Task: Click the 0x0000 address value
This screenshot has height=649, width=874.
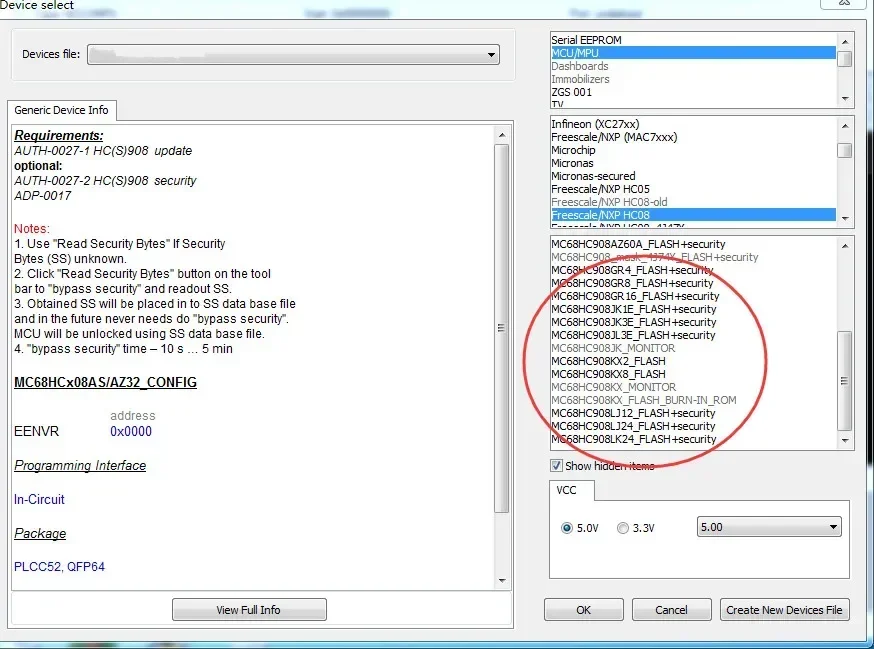Action: (x=131, y=431)
